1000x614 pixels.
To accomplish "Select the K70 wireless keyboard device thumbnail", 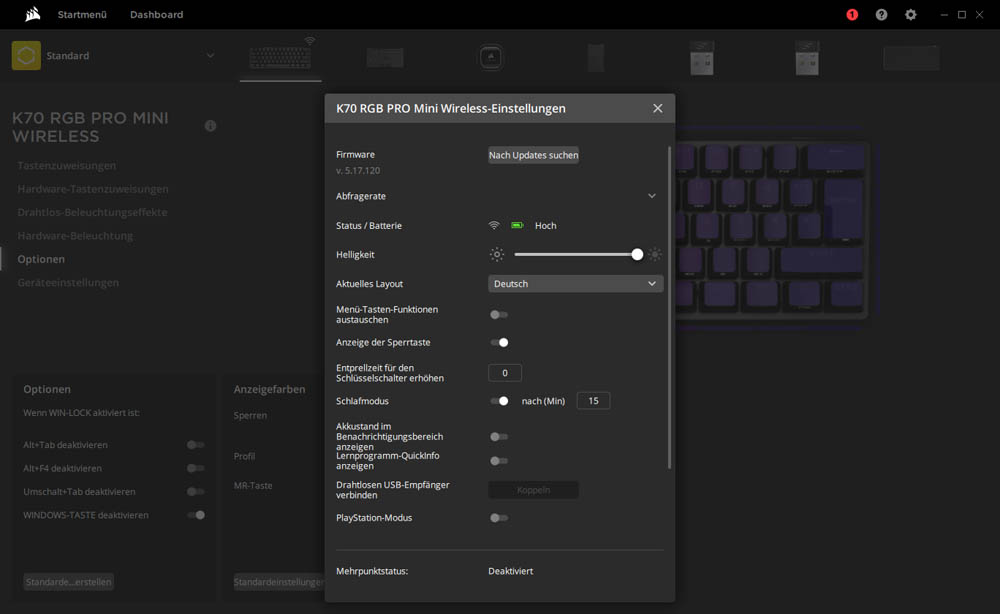I will (281, 57).
